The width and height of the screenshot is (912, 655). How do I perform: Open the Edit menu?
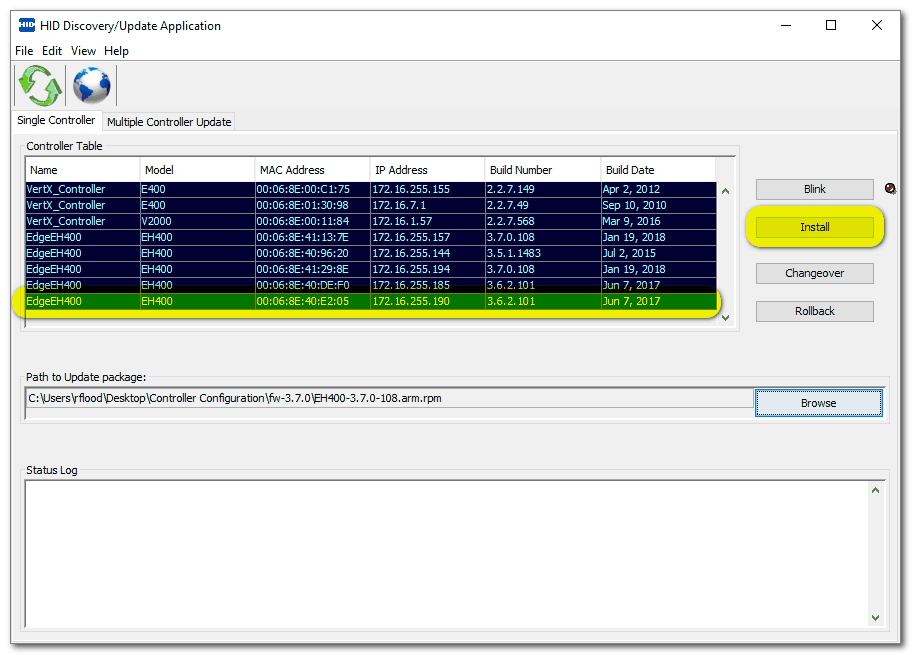click(52, 50)
